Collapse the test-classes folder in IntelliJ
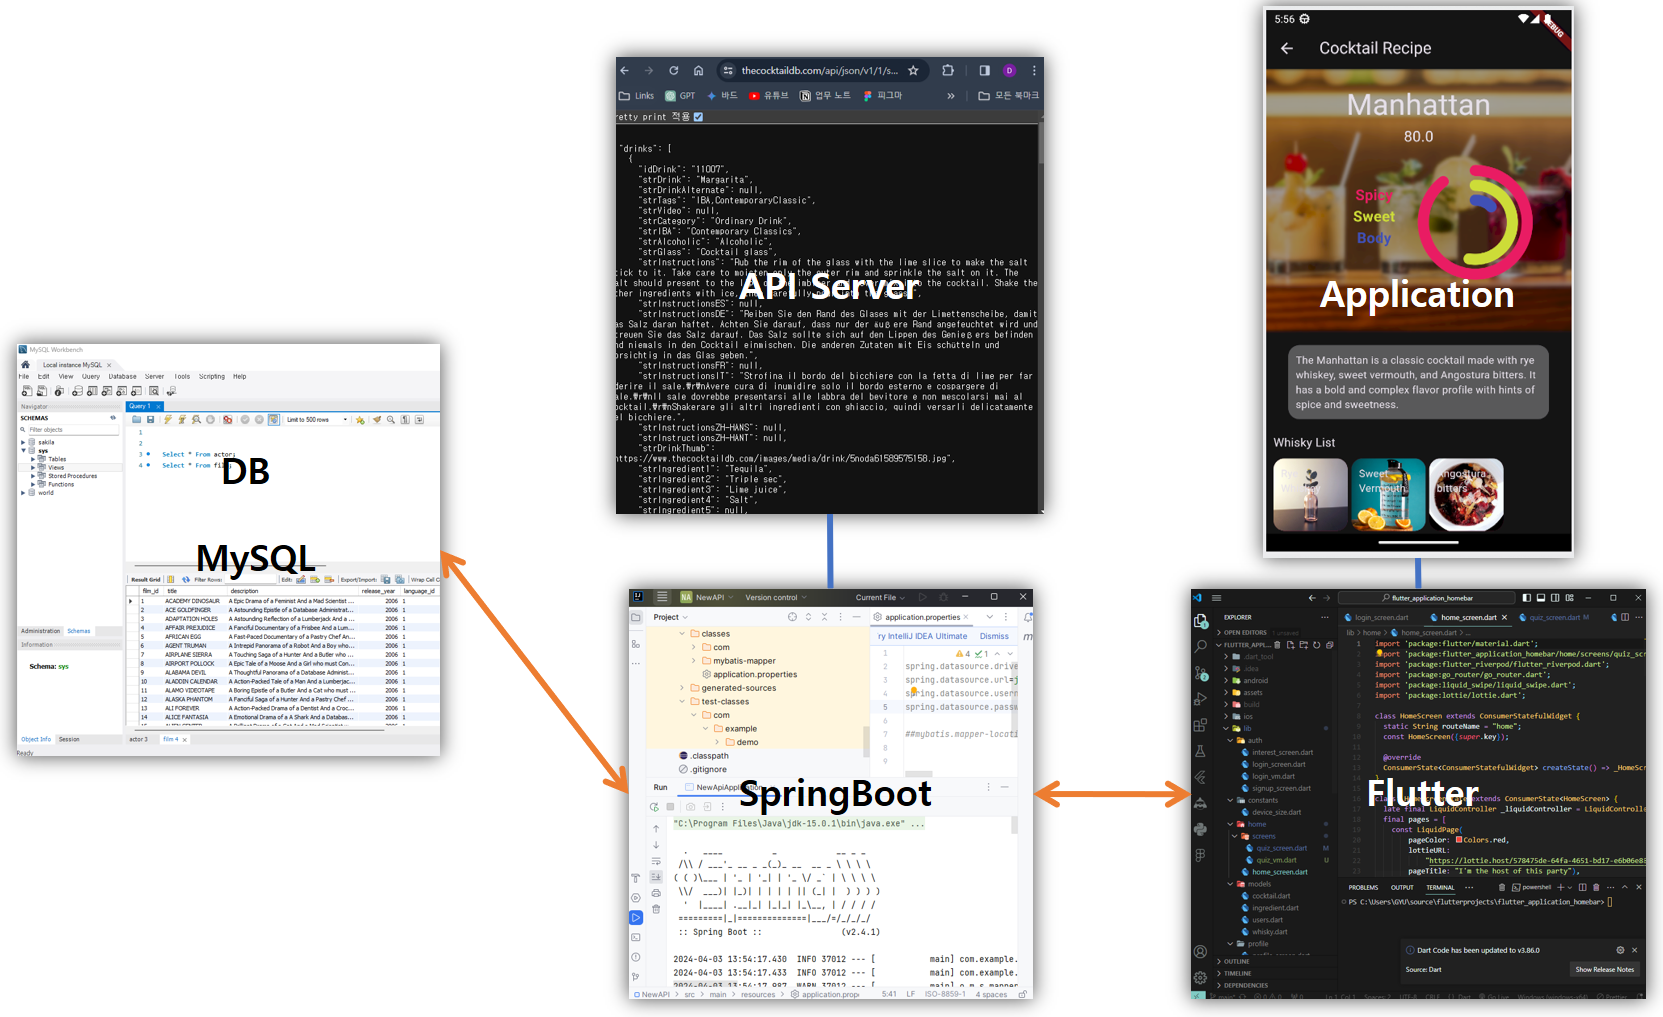 coord(683,702)
